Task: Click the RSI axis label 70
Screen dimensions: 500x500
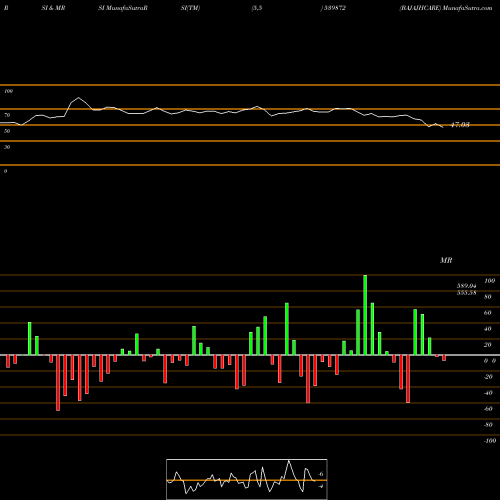Action: coord(7,115)
